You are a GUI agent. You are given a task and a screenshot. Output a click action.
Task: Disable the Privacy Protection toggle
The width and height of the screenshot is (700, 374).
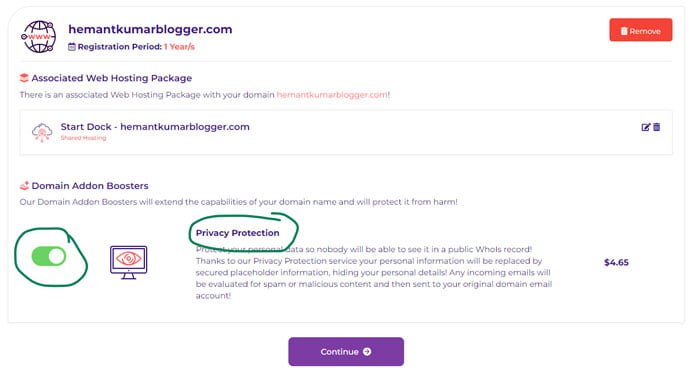pos(49,257)
